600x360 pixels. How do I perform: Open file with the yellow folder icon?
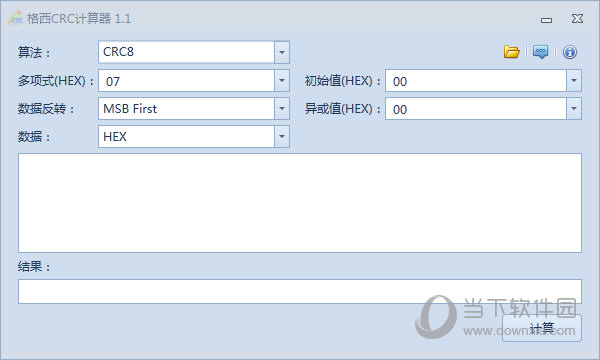512,52
